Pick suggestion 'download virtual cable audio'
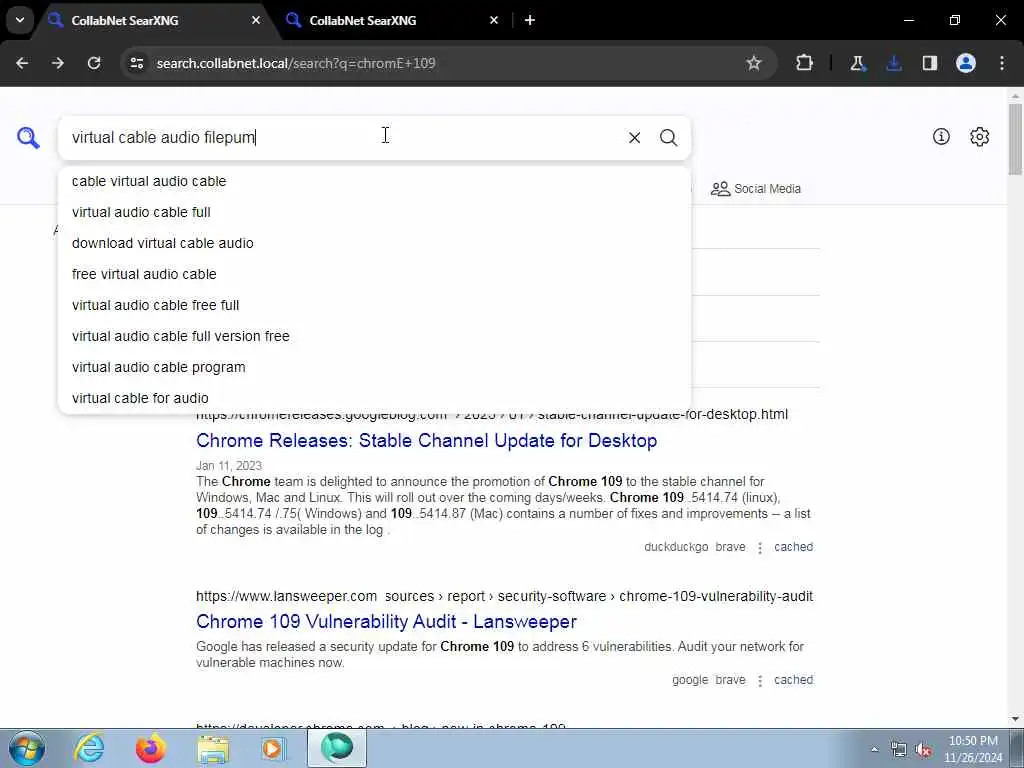The image size is (1024, 768). coord(374,243)
